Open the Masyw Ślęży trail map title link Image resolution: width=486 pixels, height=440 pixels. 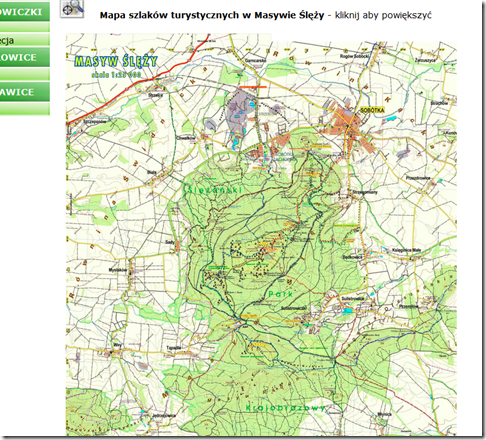(x=212, y=15)
